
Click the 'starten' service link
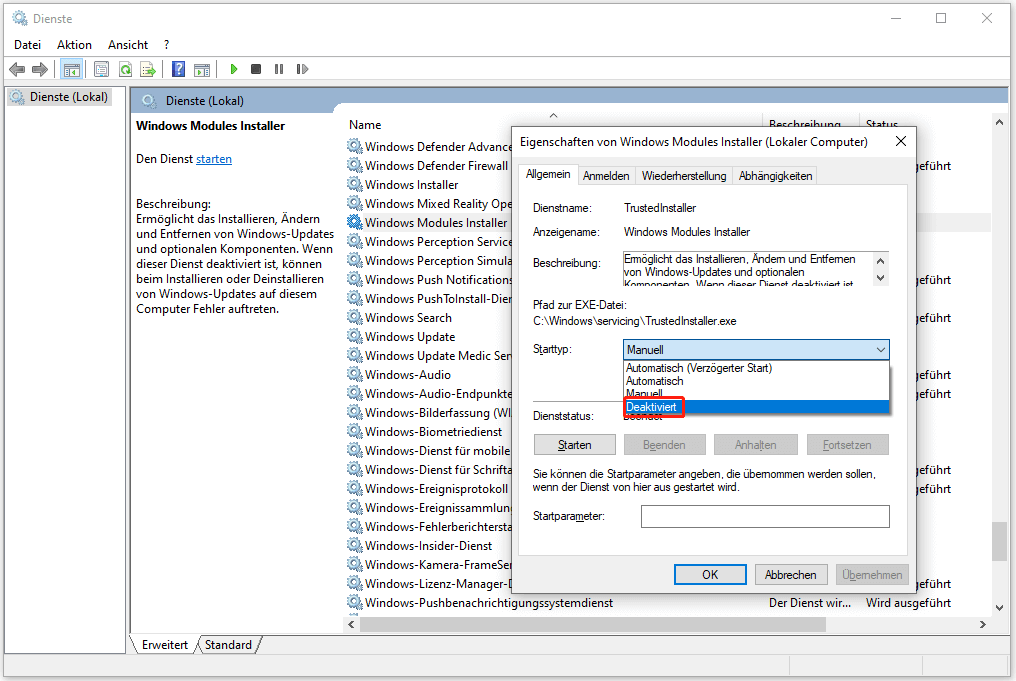(214, 159)
